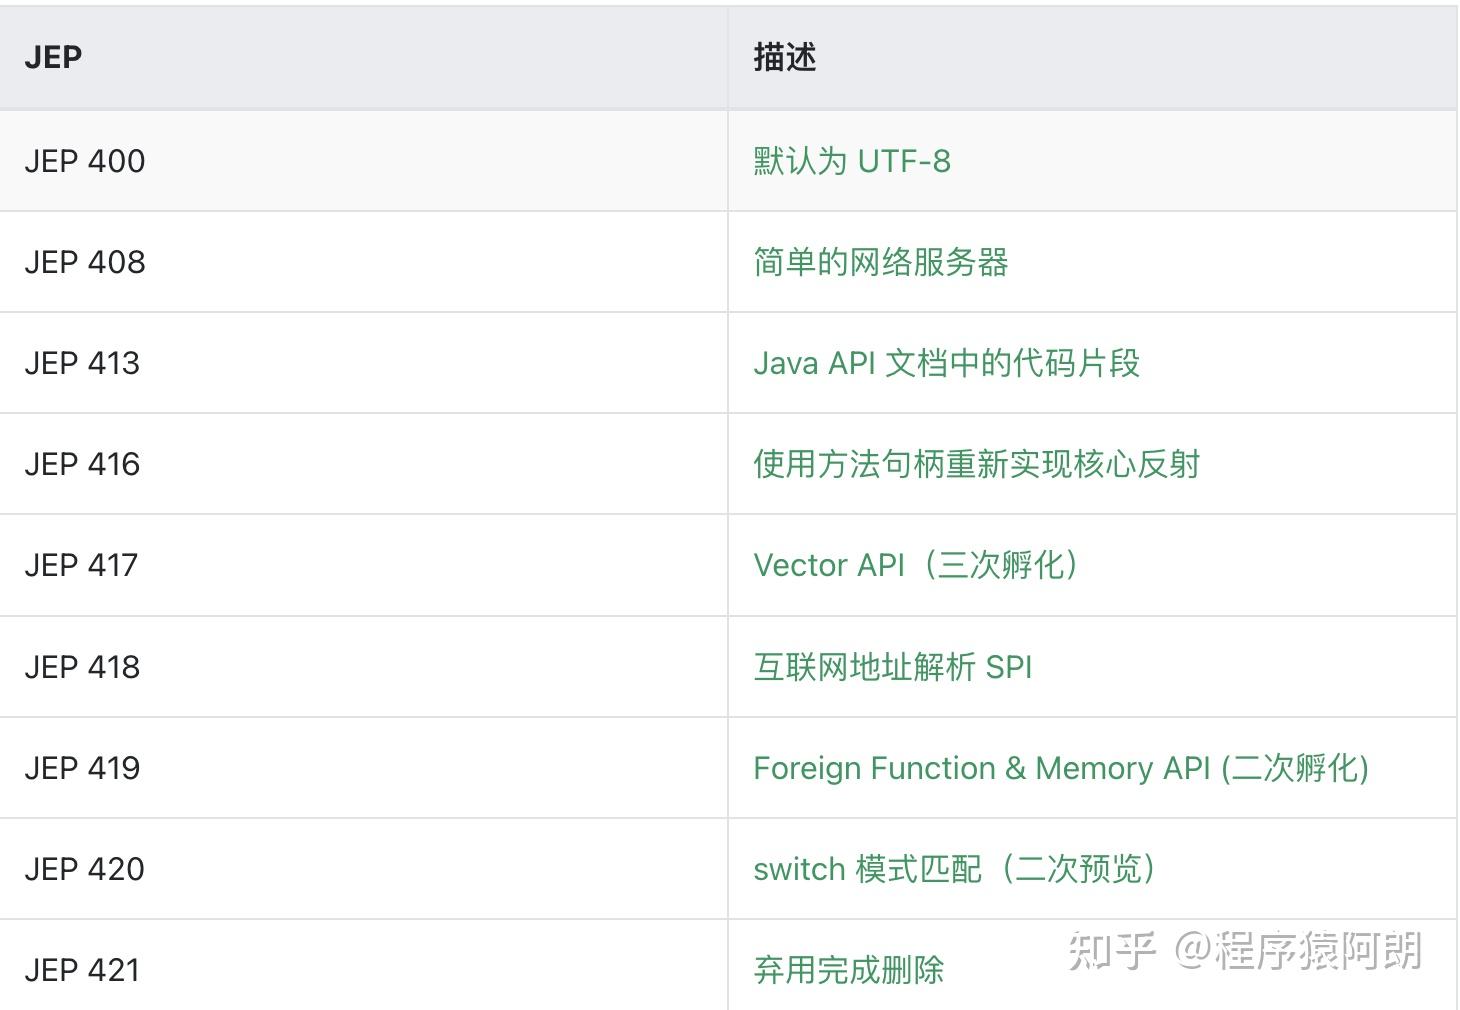Open the "默认为 UTF-8" link for JEP 400
The image size is (1460, 1010).
pyautogui.click(x=850, y=161)
